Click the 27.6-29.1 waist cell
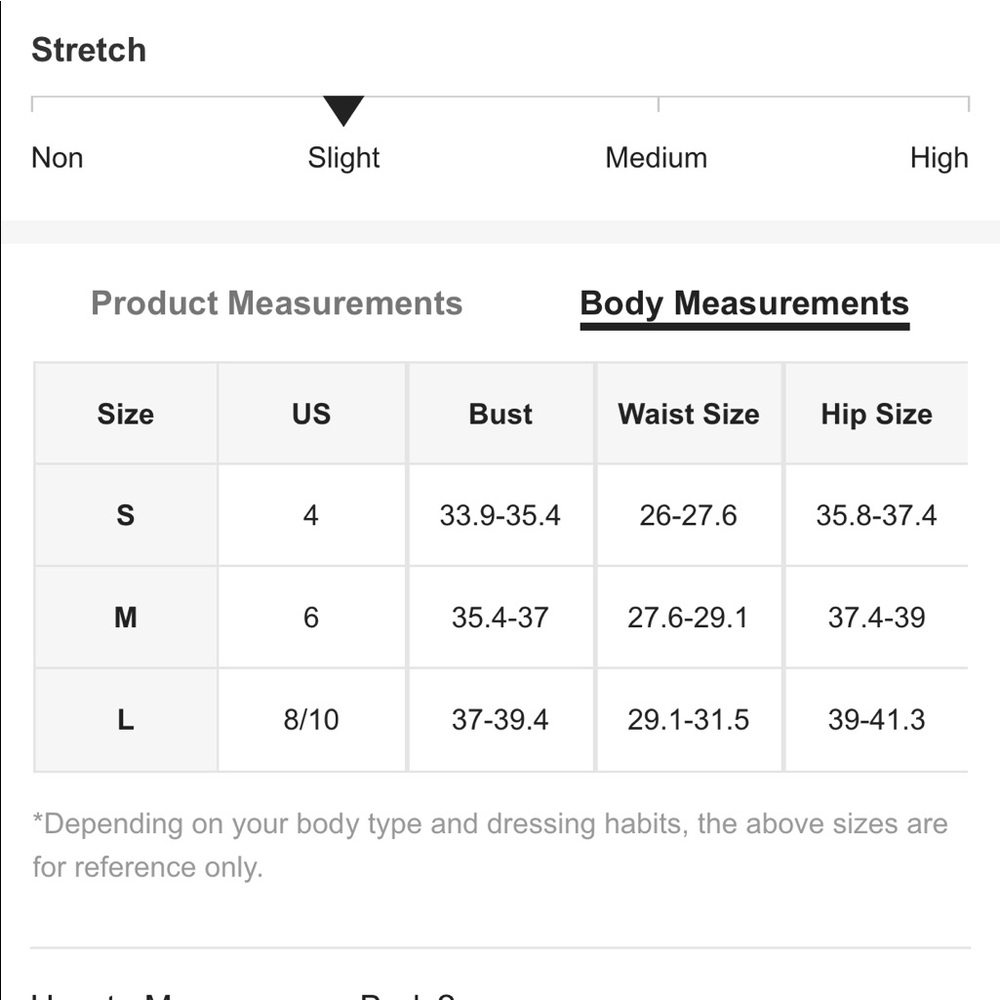1000x1000 pixels. 688,617
